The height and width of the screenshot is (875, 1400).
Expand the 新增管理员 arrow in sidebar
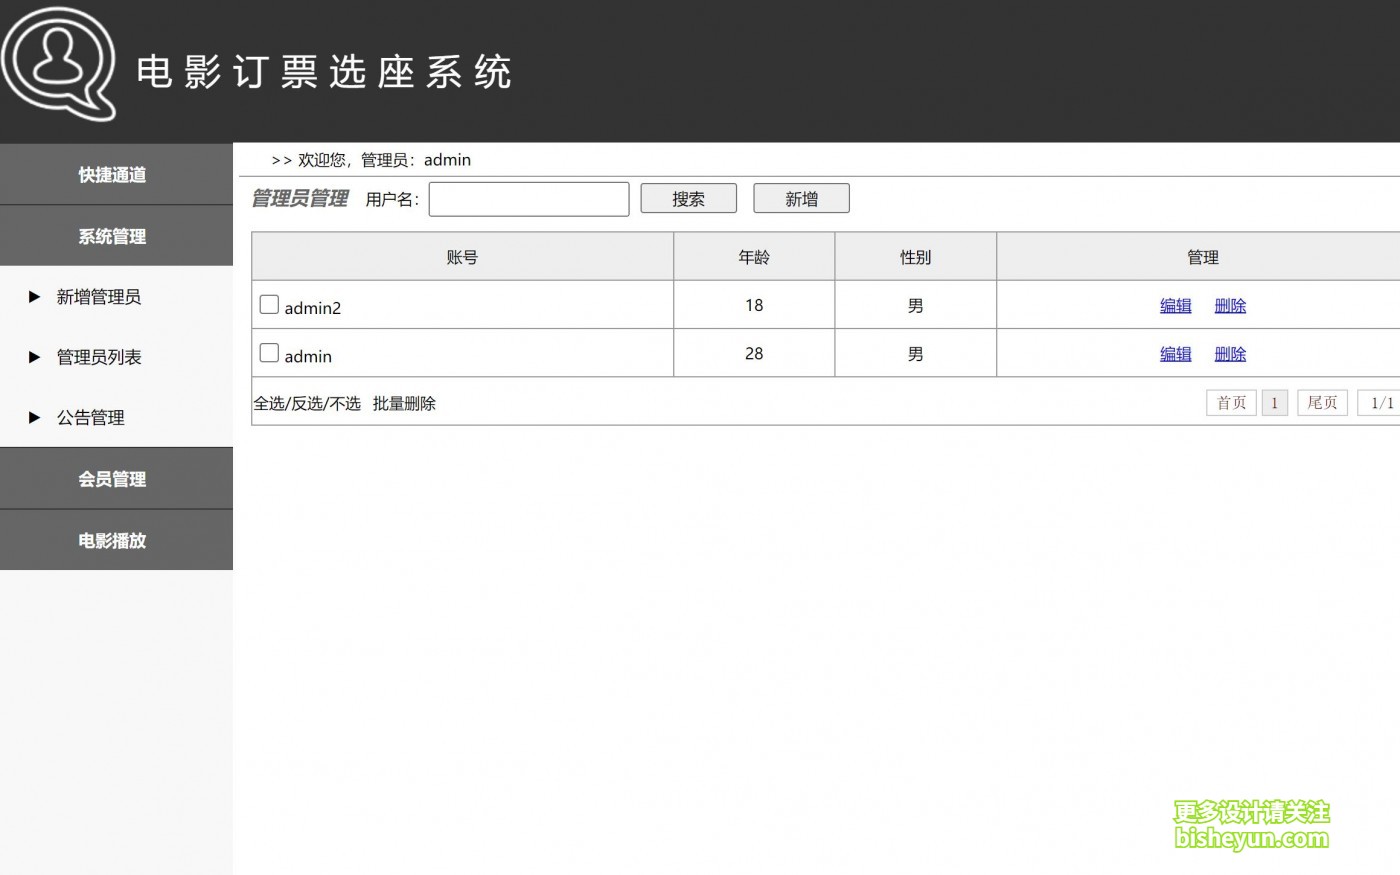(x=35, y=297)
